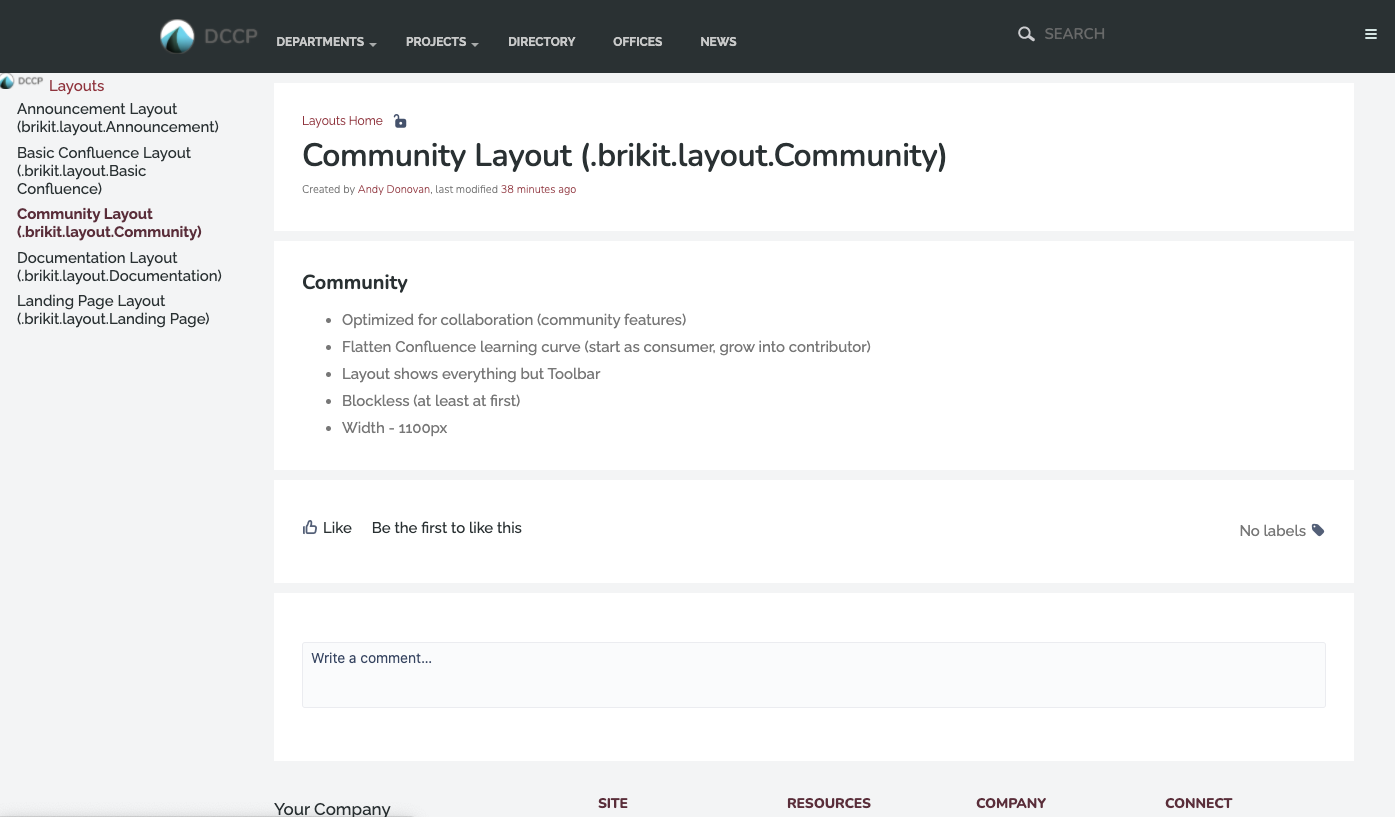The width and height of the screenshot is (1395, 817).
Task: Select Basic Confluence Layout in sidebar
Action: [x=104, y=171]
